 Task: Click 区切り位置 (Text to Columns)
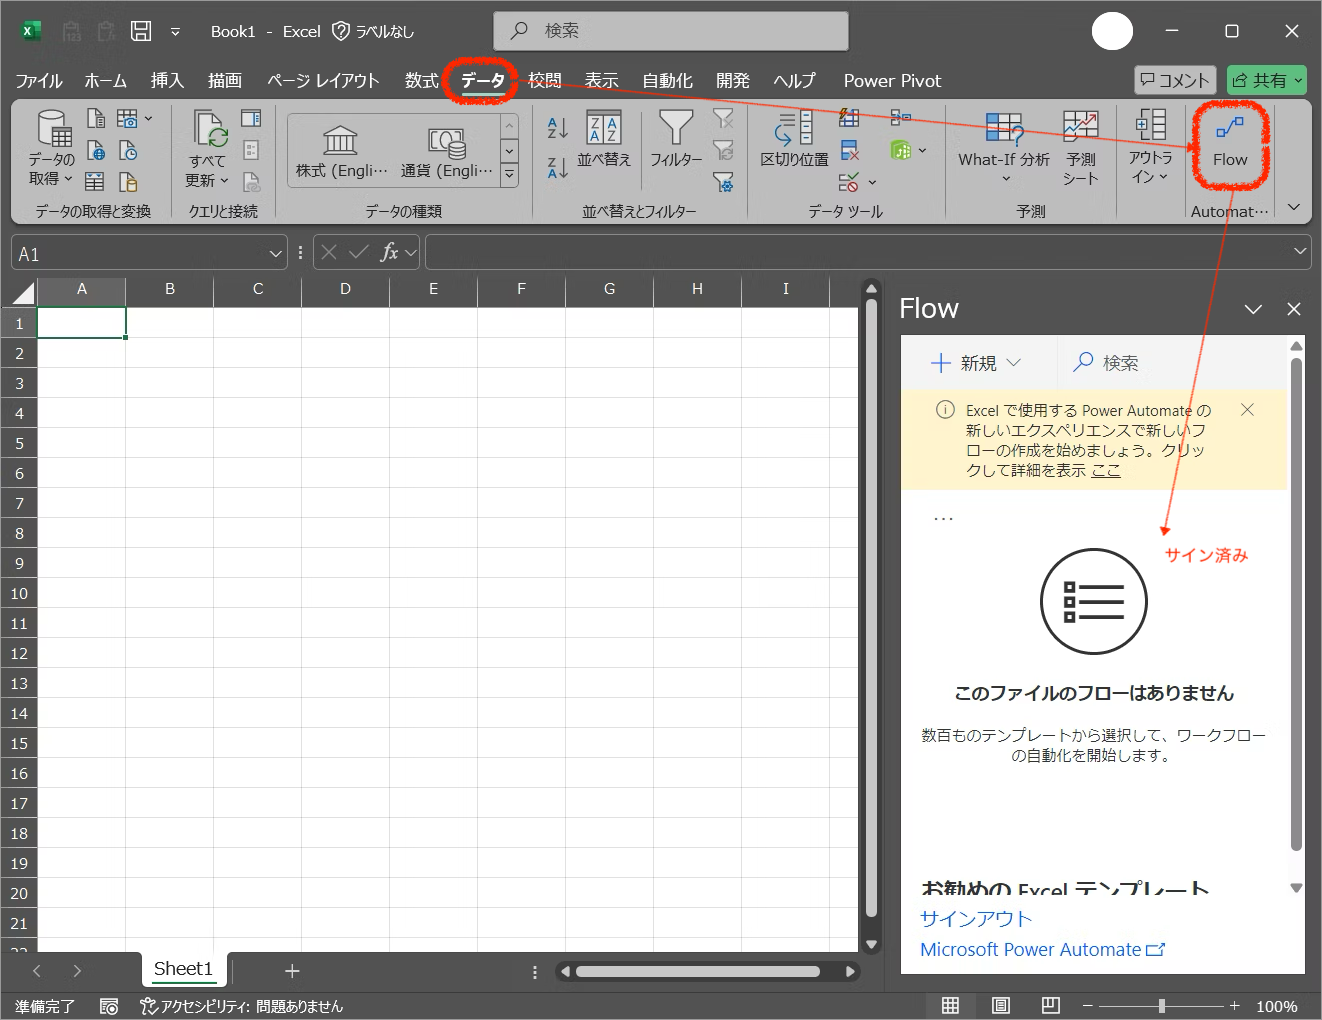pyautogui.click(x=794, y=139)
